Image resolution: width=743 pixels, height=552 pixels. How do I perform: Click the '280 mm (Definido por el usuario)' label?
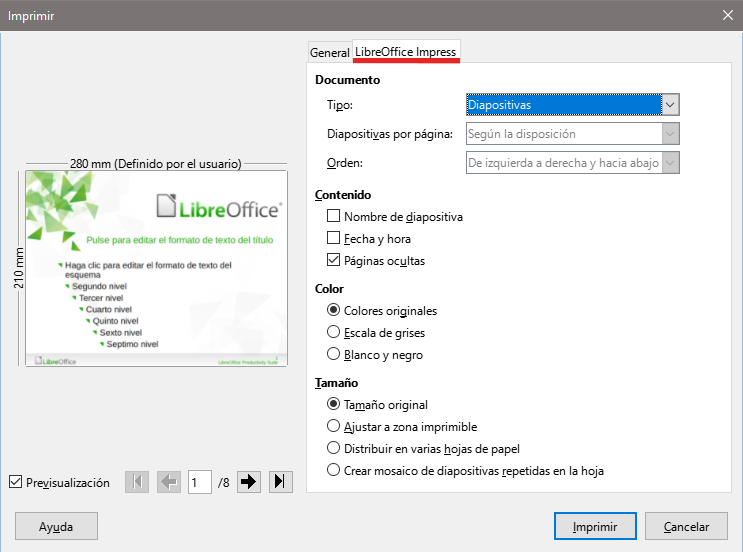point(156,163)
